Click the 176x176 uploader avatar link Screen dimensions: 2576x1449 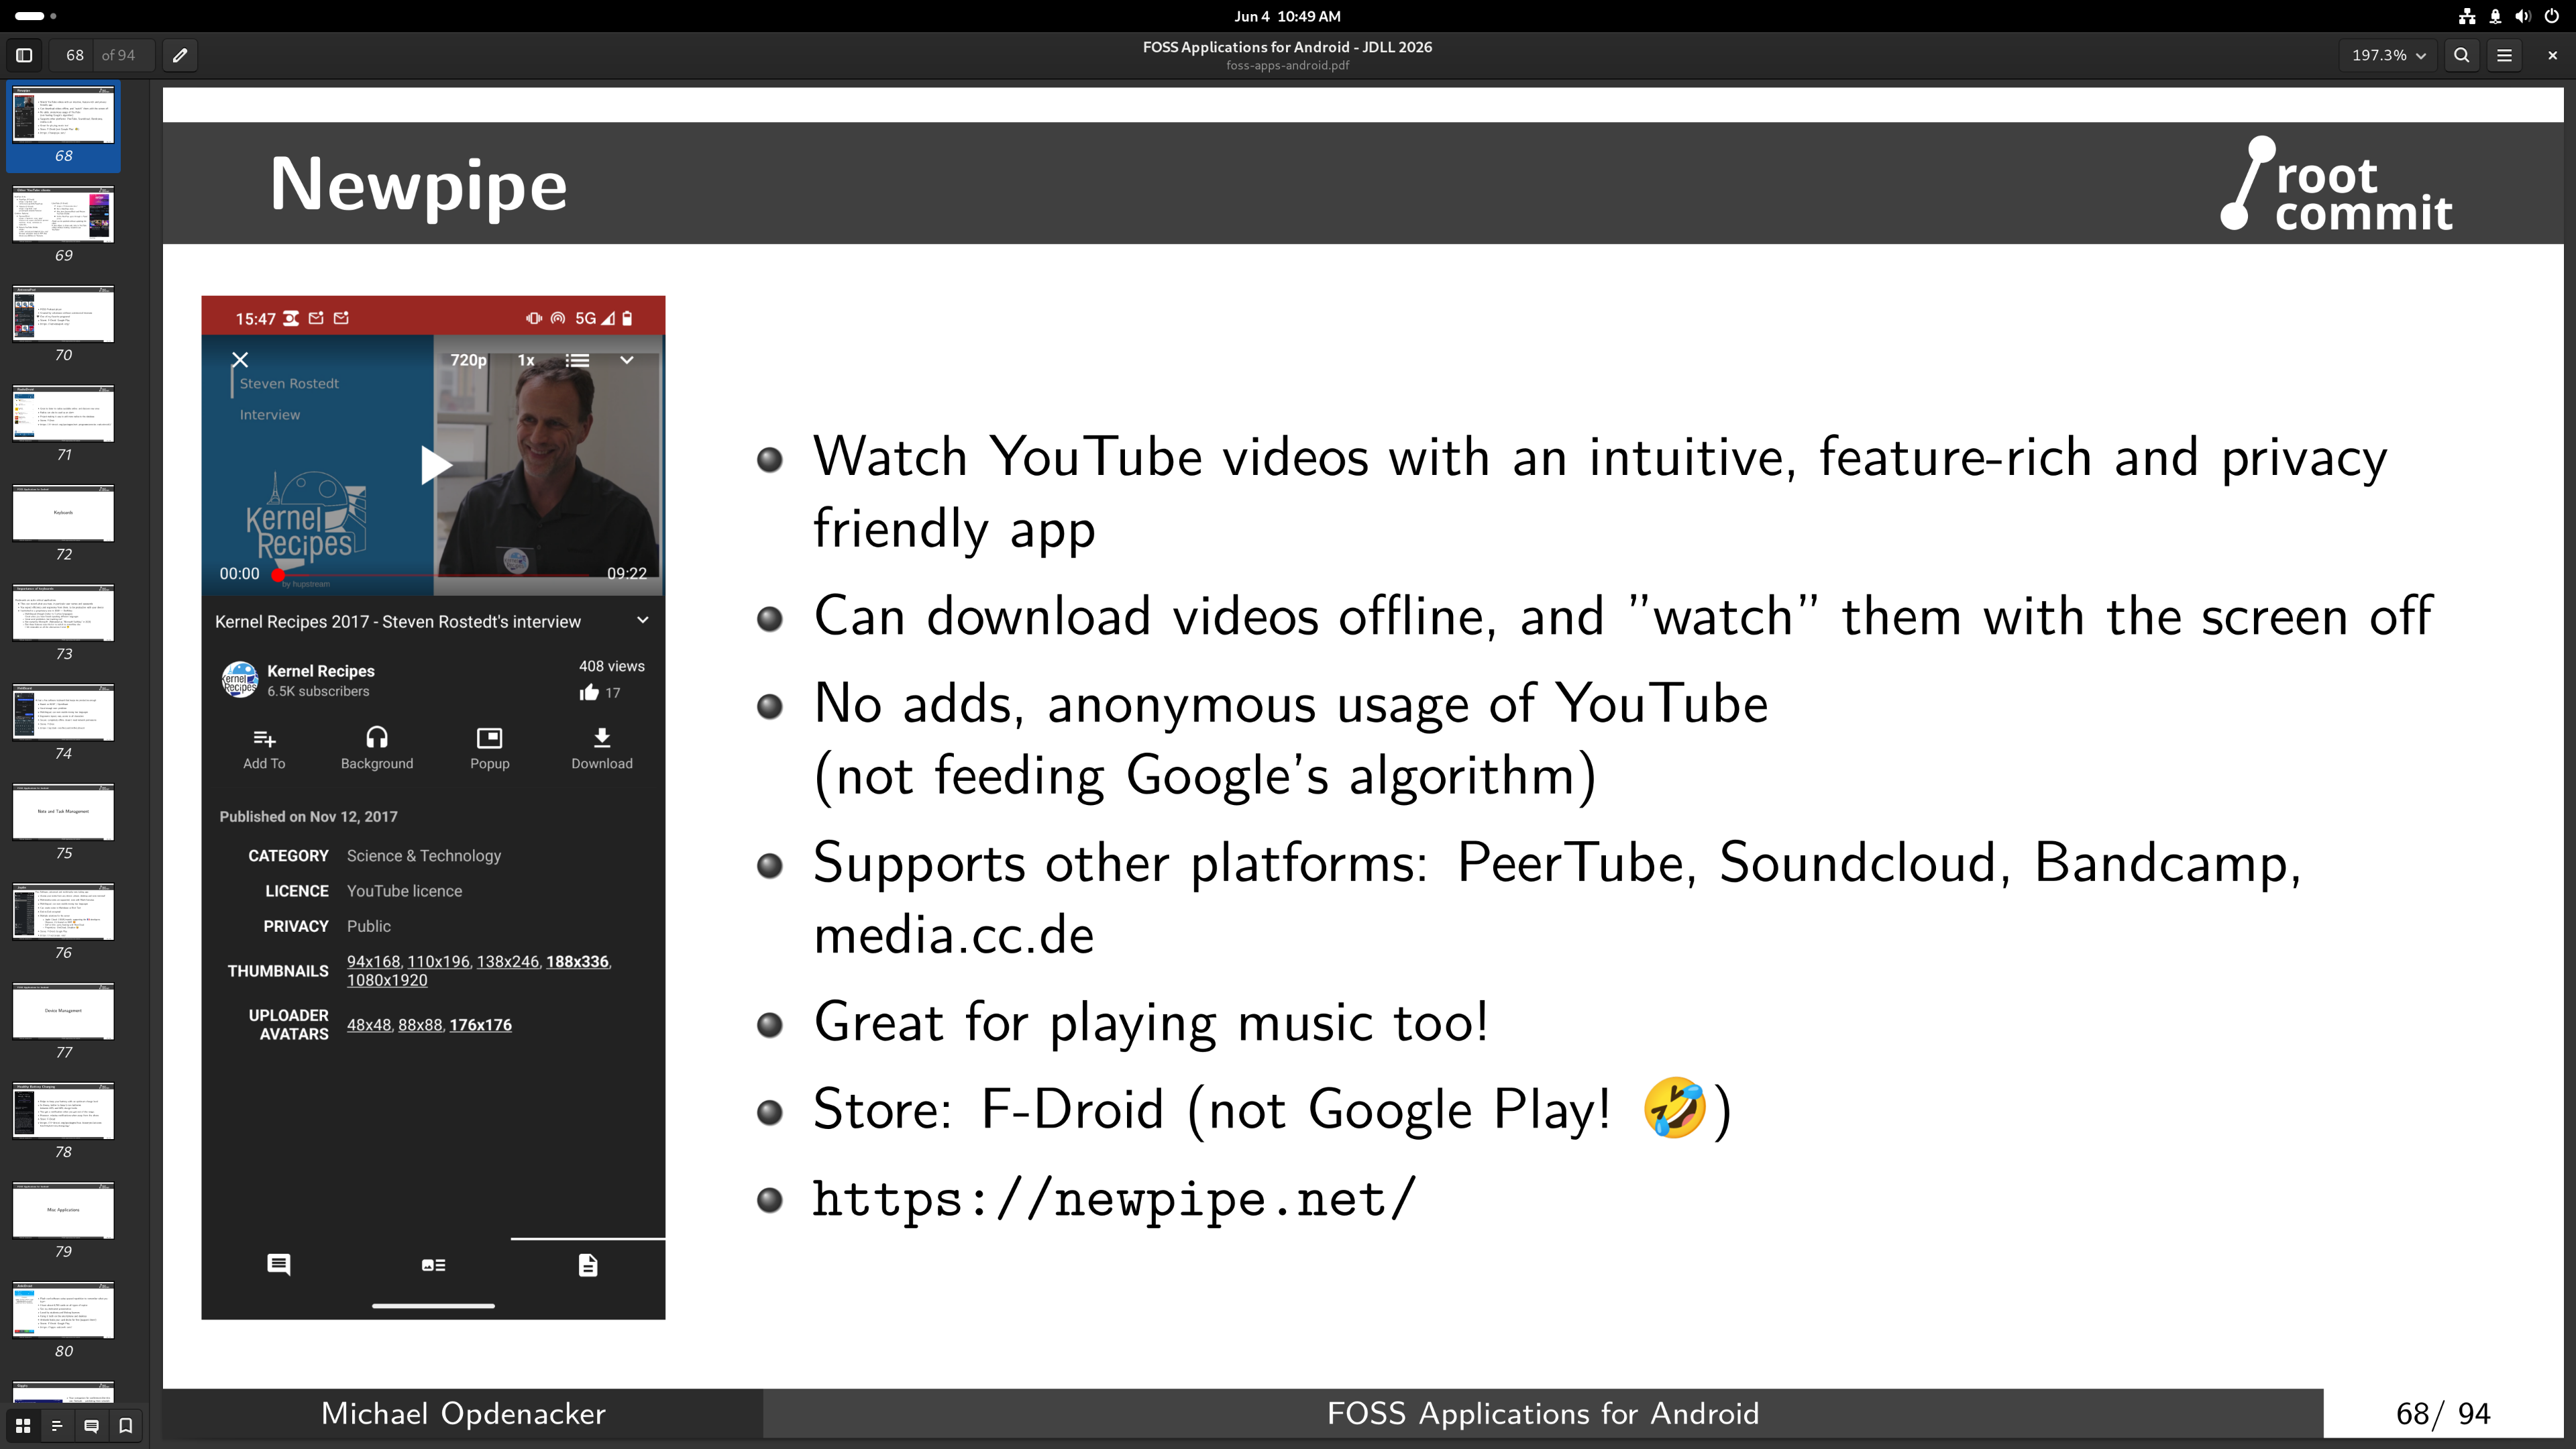coord(481,1025)
